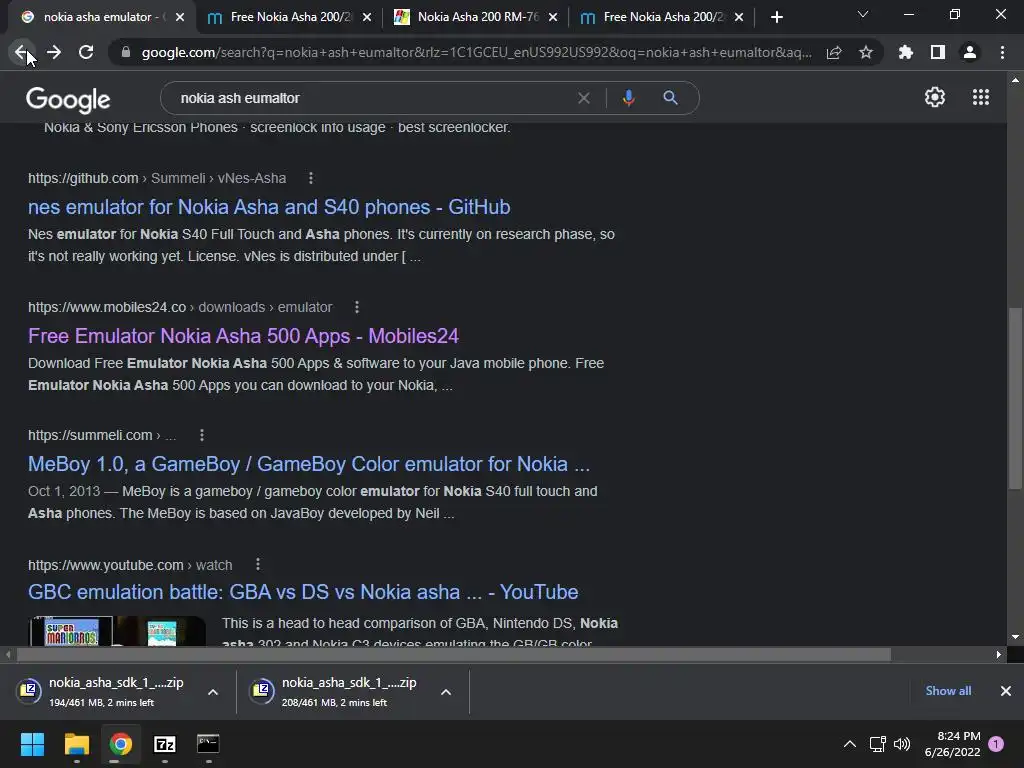Click the Google logo
The image size is (1024, 768).
(68, 99)
